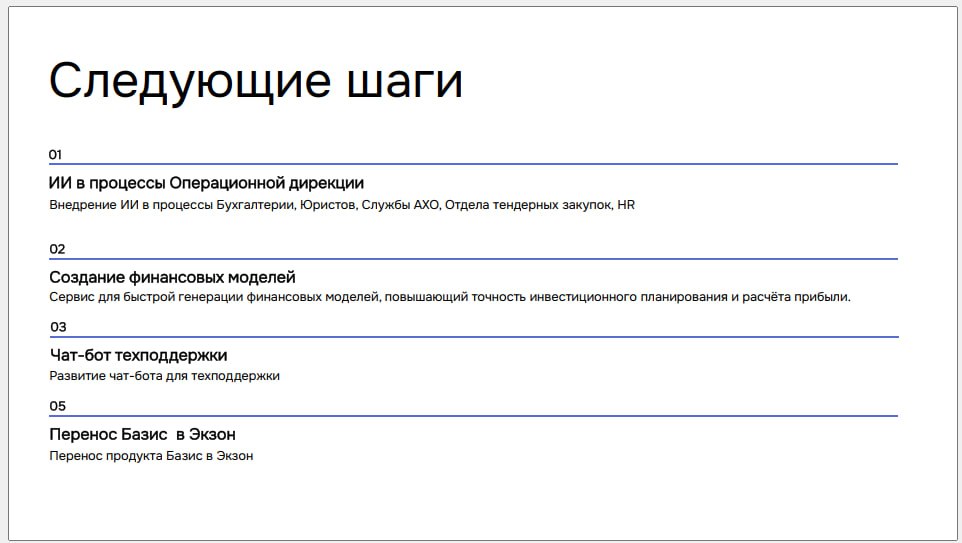Click heading 'Создание финансовых моделей'
This screenshot has width=962, height=543.
coord(172,277)
